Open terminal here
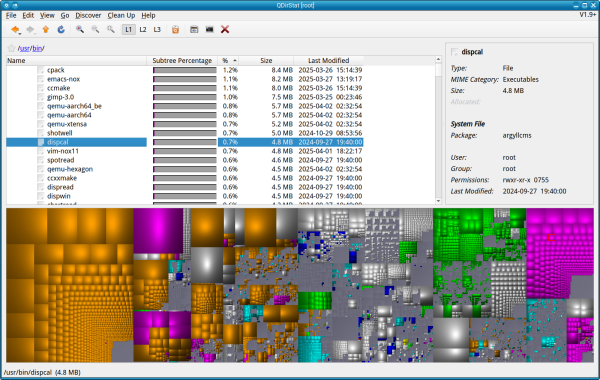600x380 pixels. pyautogui.click(x=209, y=29)
